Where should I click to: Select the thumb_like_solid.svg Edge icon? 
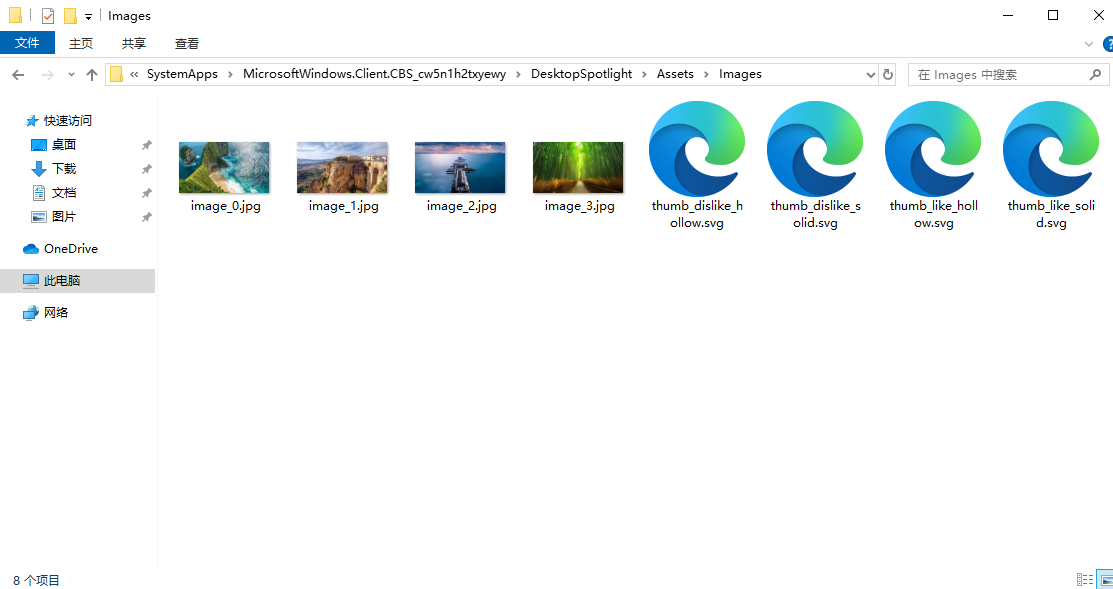1051,148
